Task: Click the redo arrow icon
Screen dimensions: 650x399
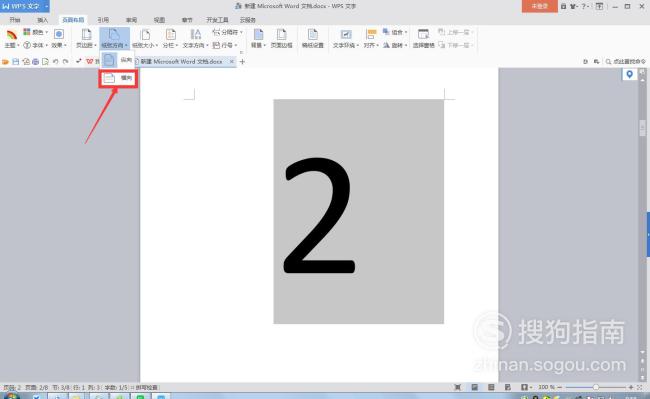Action: coord(66,62)
